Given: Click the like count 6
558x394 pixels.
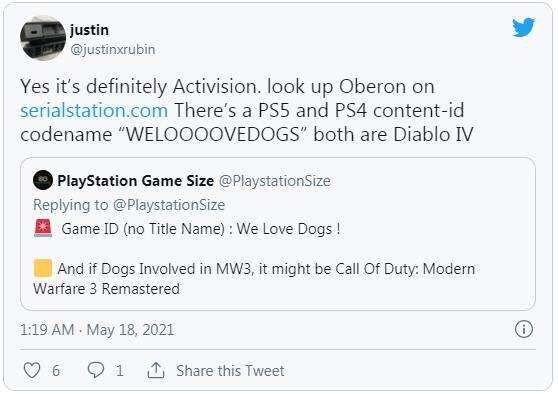Looking at the screenshot, I should (x=56, y=371).
